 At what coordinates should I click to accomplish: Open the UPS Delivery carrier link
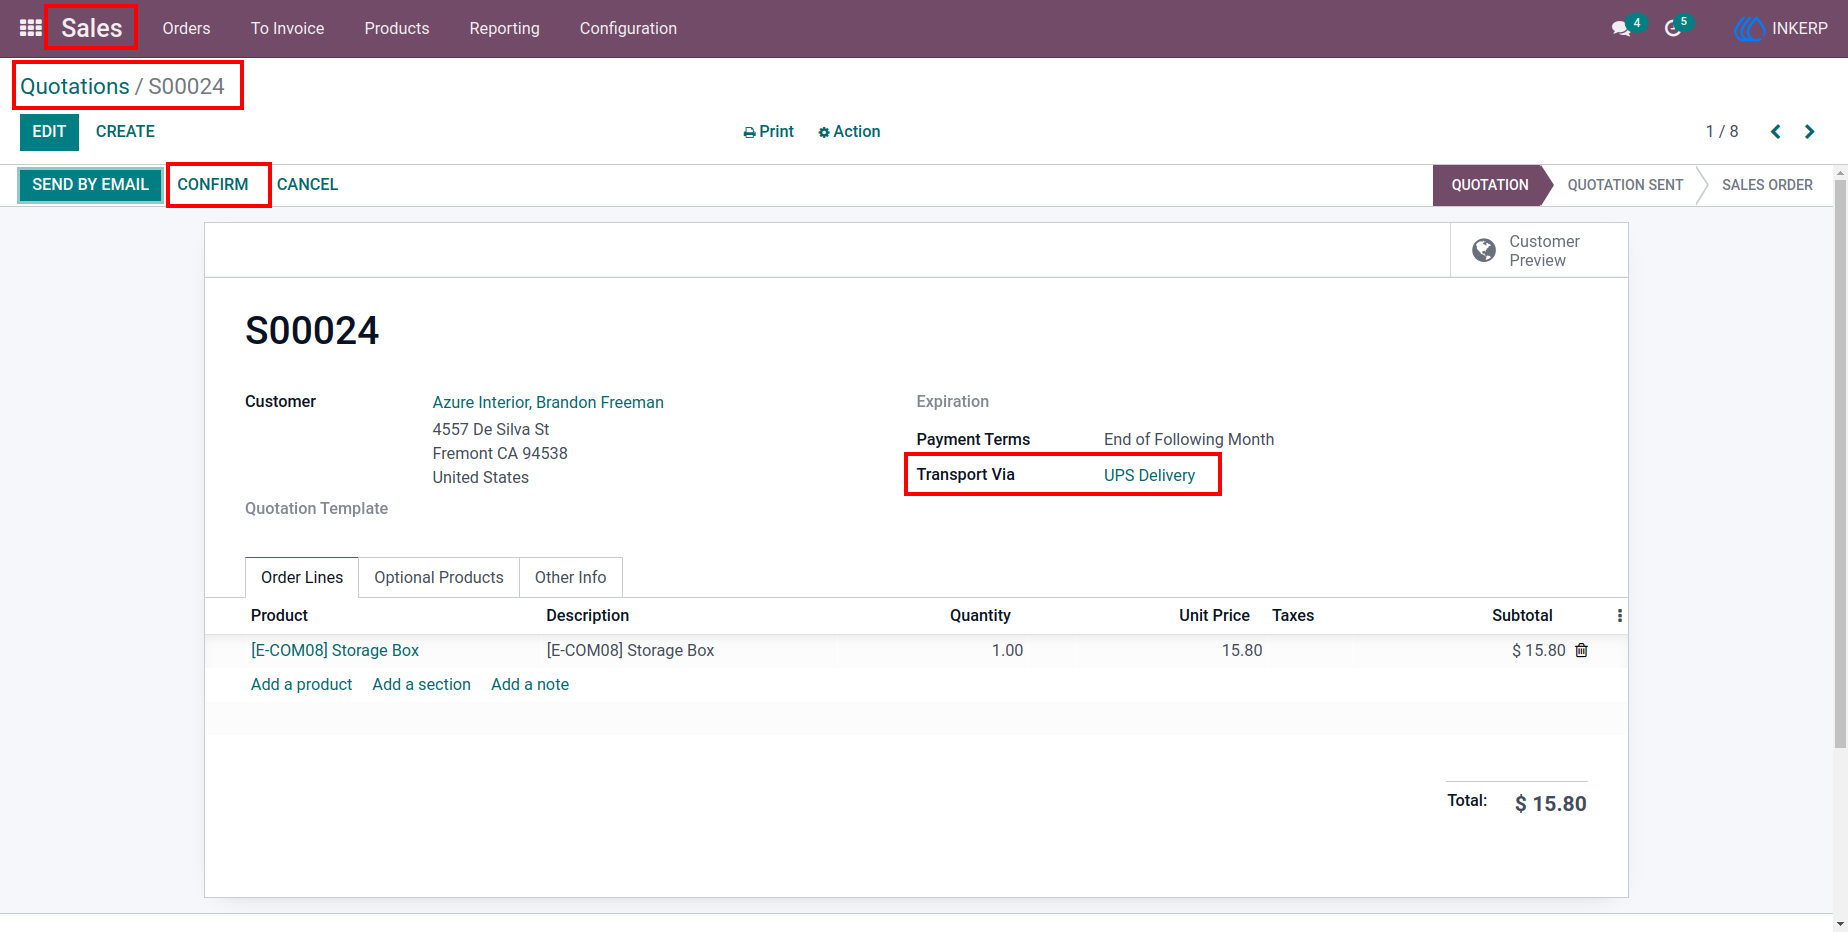pos(1149,475)
